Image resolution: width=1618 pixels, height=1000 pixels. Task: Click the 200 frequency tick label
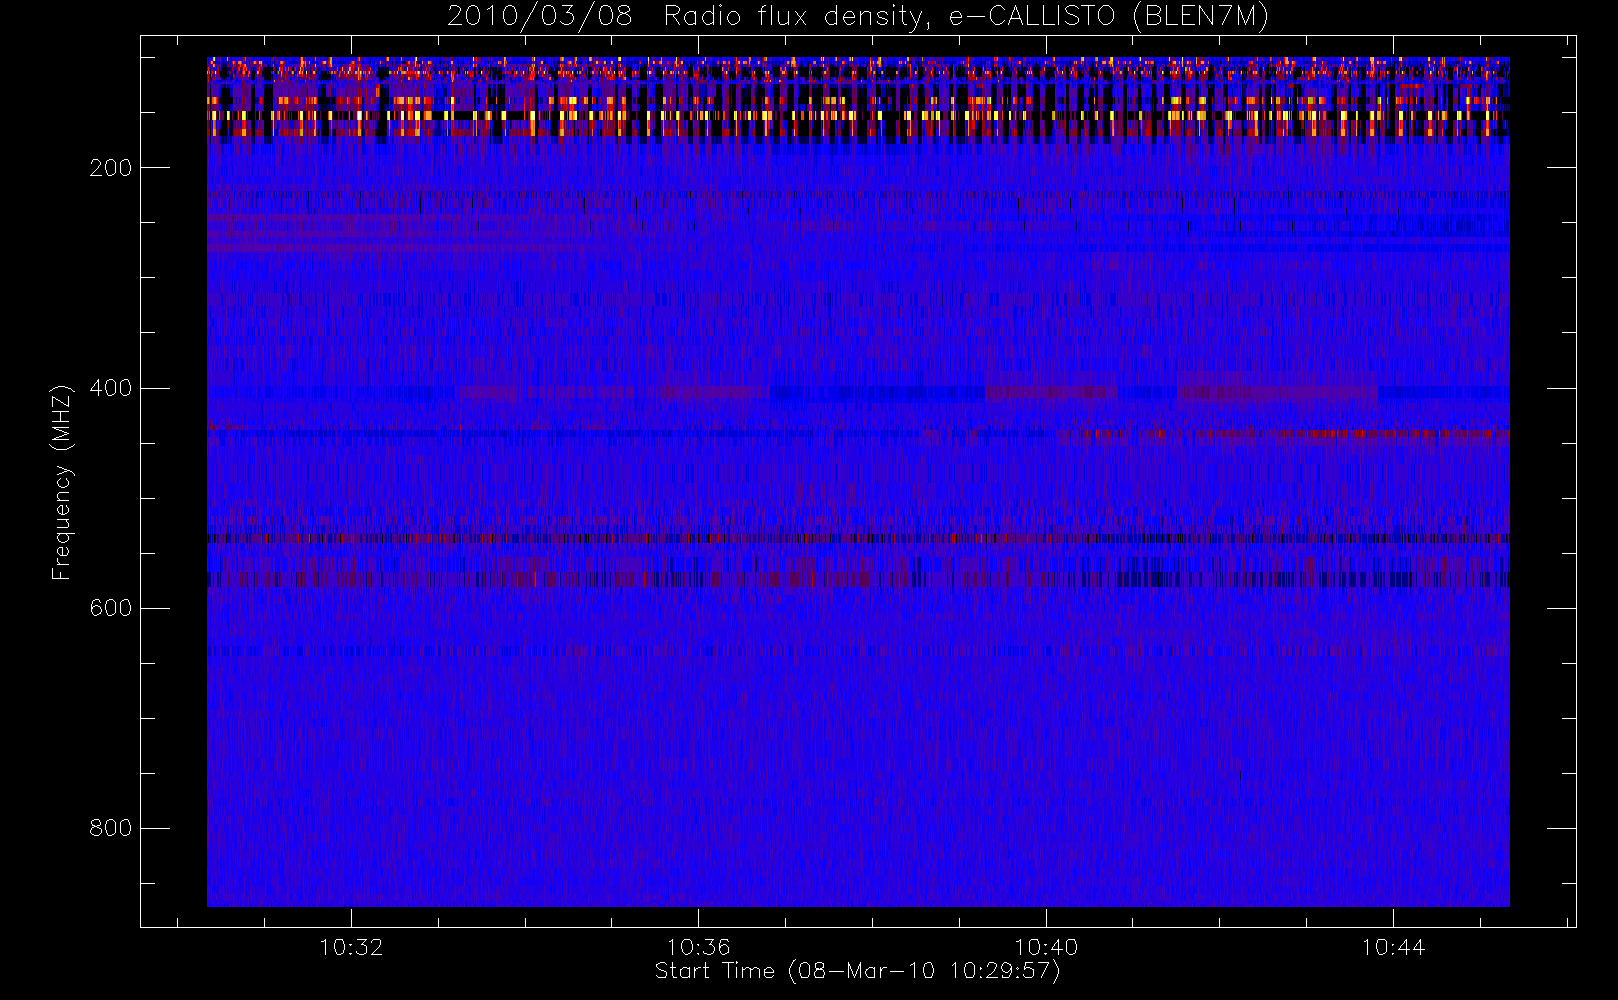111,168
